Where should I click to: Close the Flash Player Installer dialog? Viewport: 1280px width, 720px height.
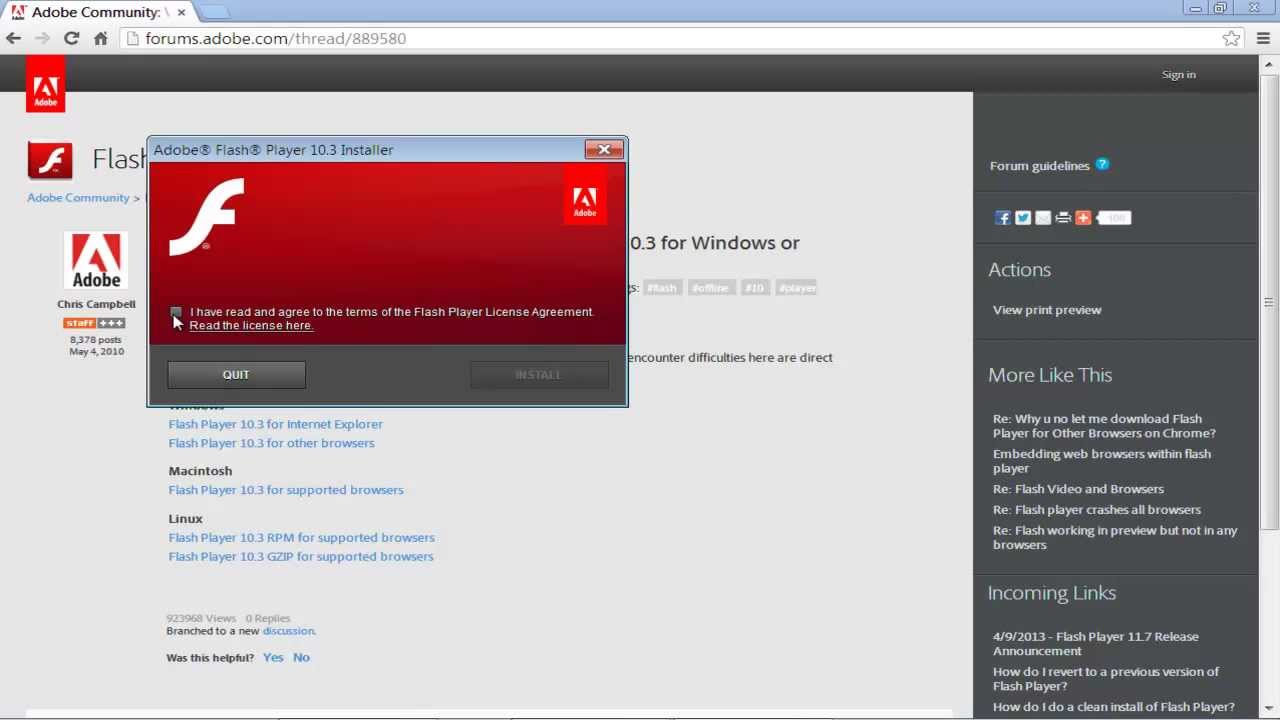[604, 149]
